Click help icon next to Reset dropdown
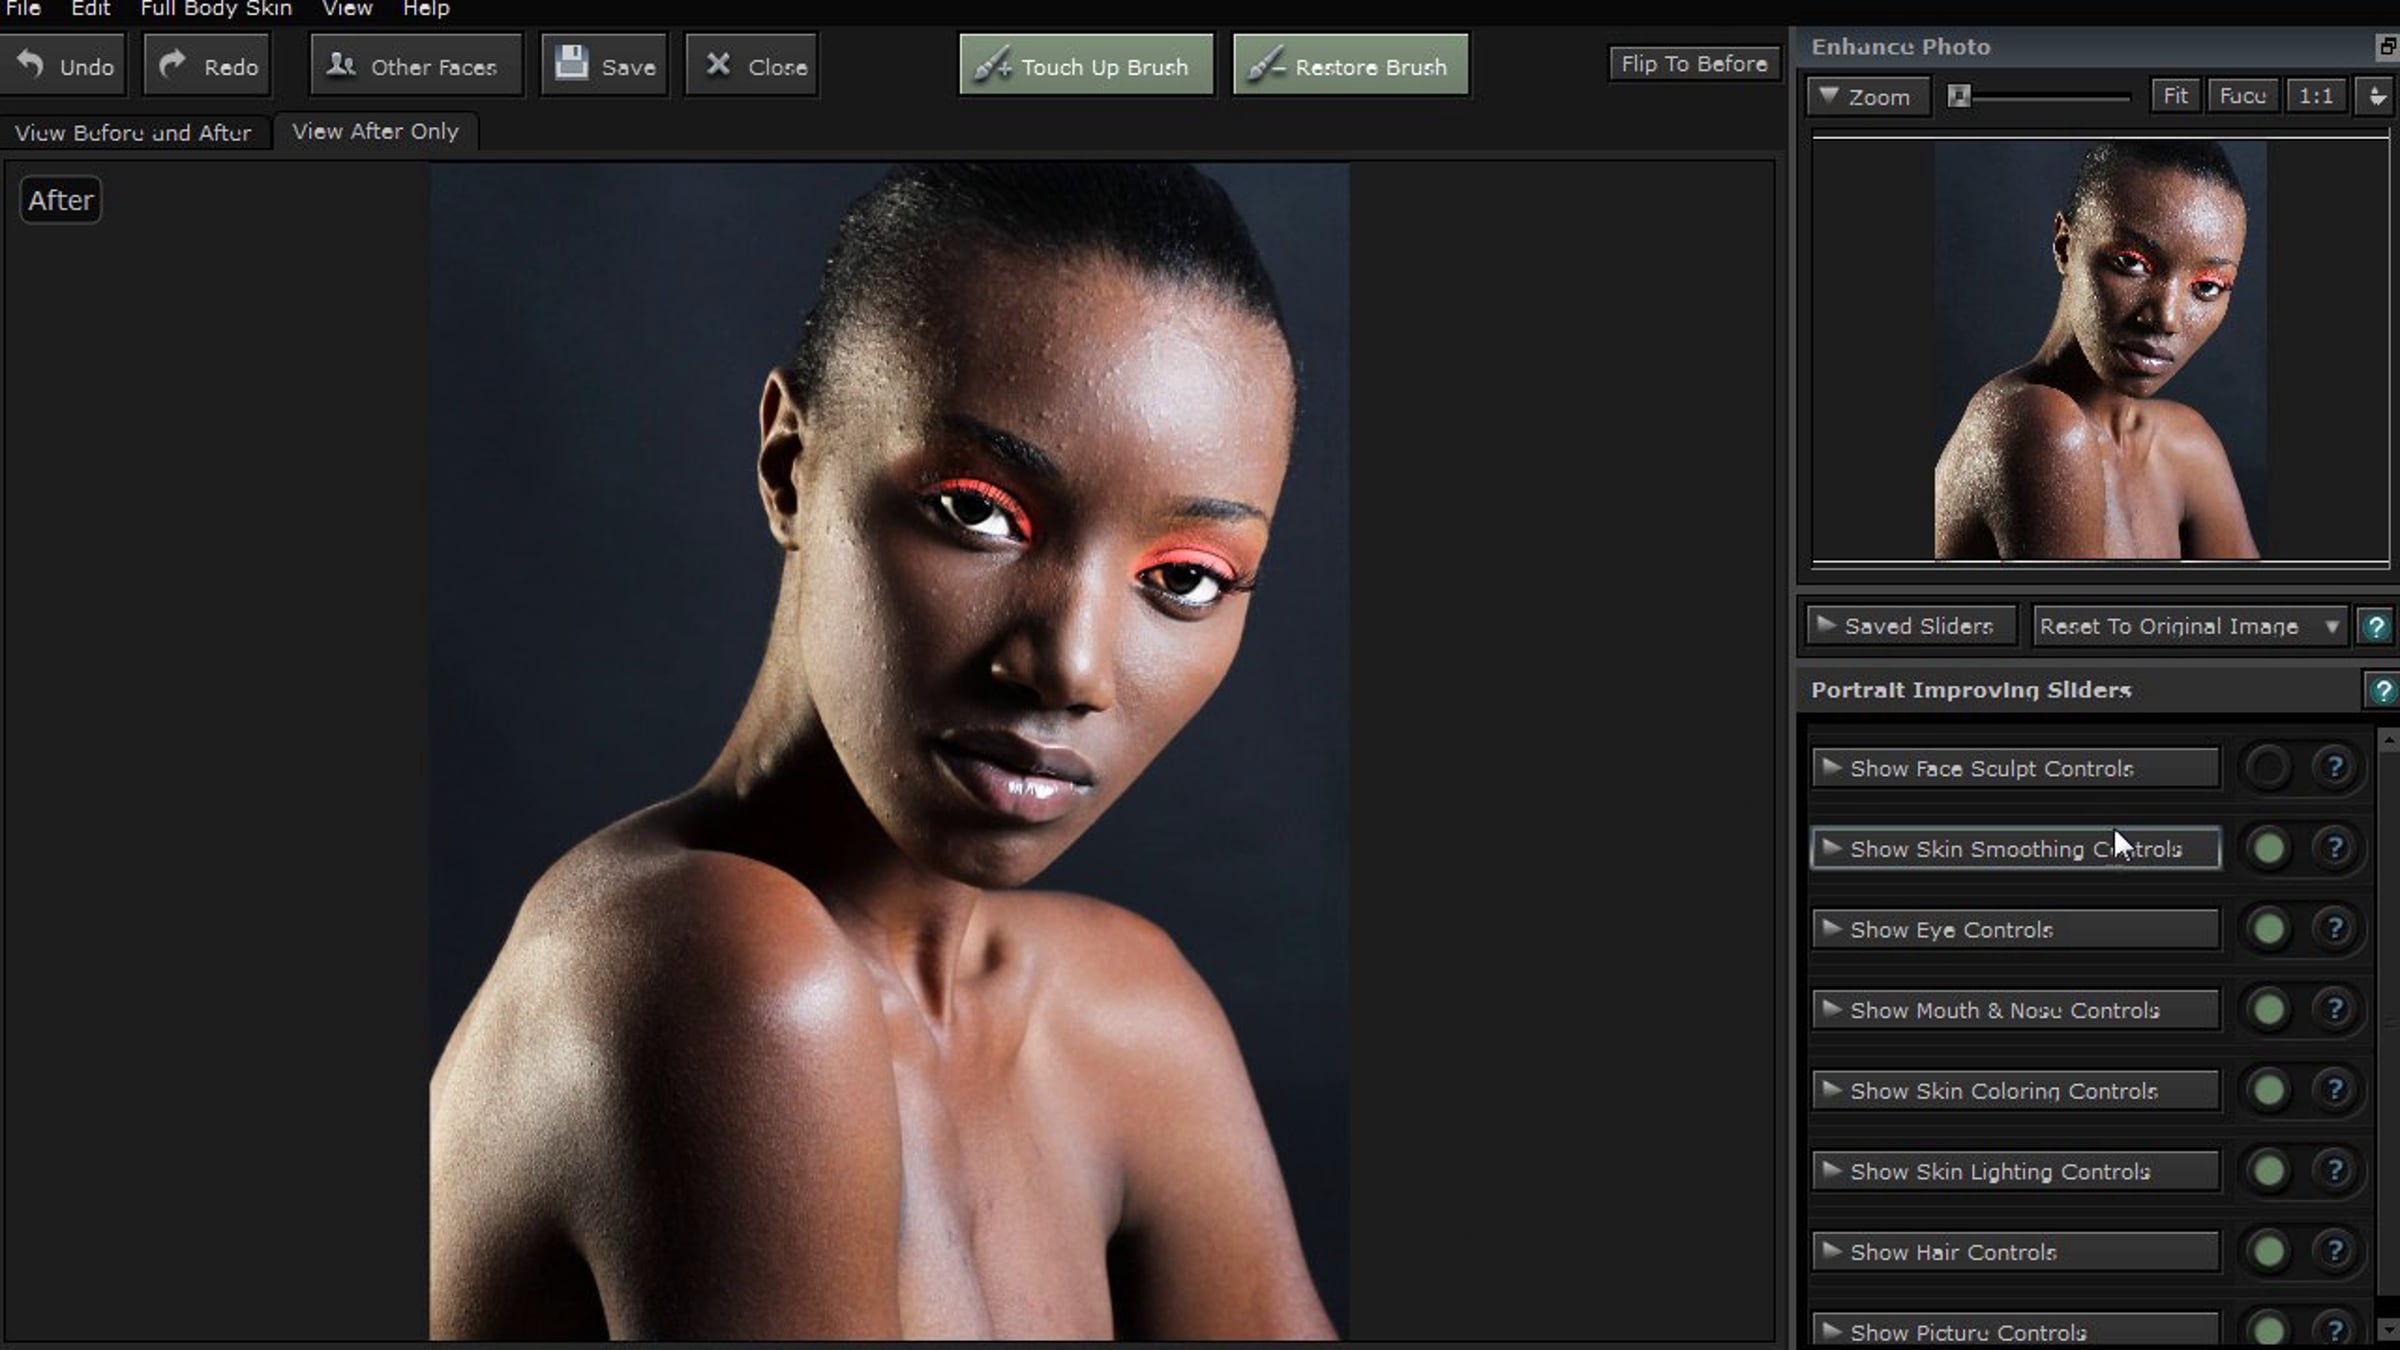Image resolution: width=2400 pixels, height=1350 pixels. tap(2375, 627)
